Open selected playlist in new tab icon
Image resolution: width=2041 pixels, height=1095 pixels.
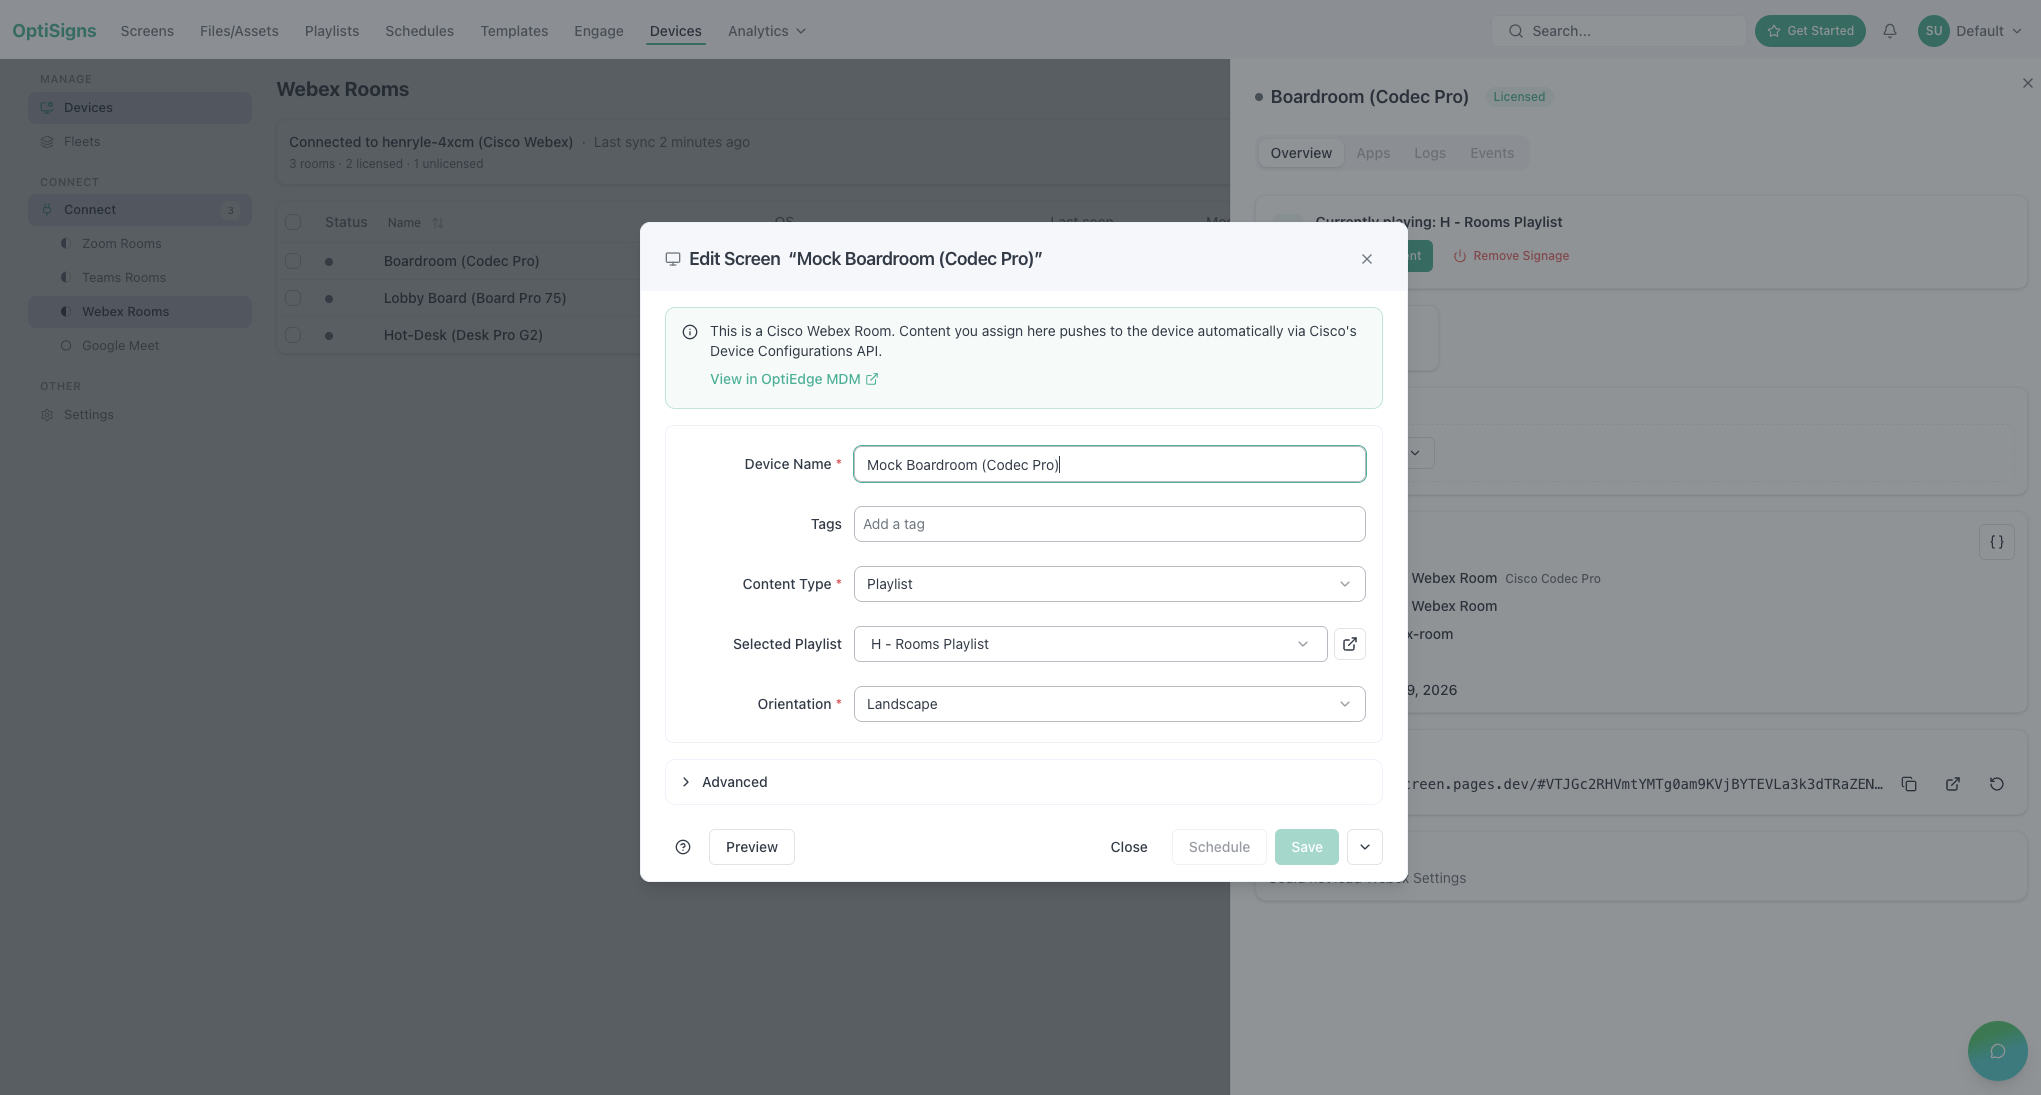[1349, 644]
